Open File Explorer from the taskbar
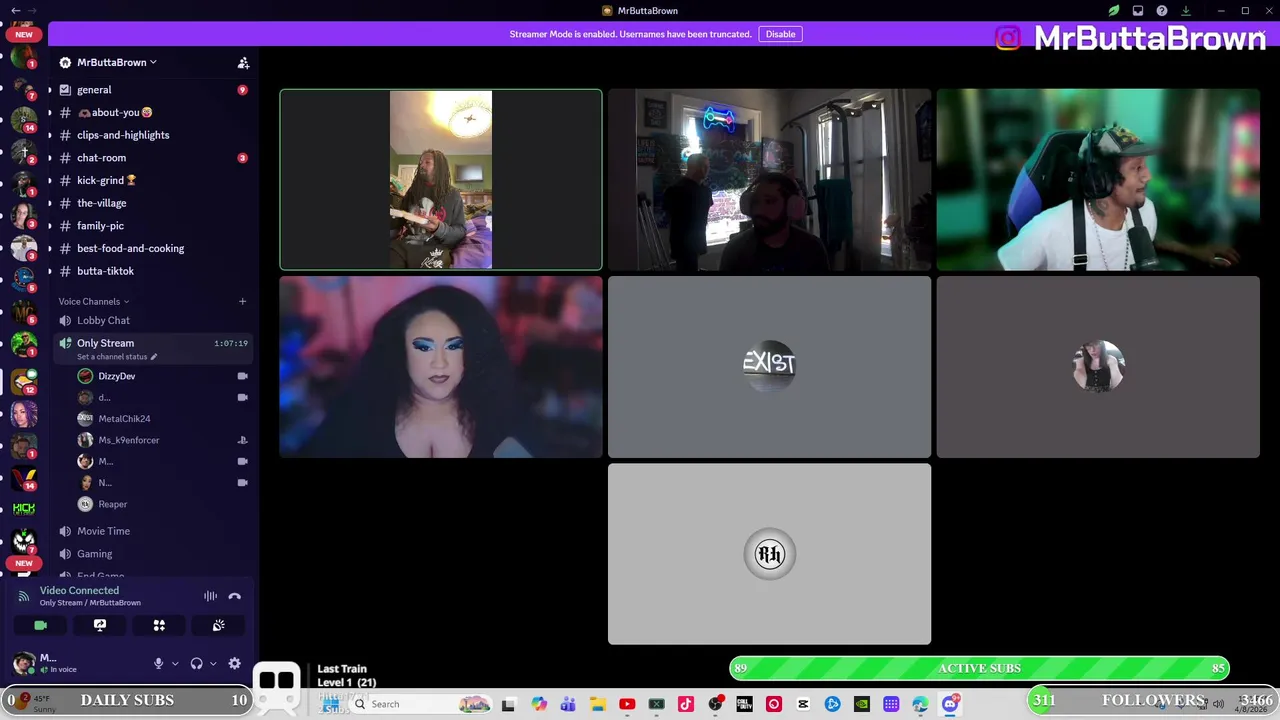Screen dimensions: 1280x720 [597, 704]
